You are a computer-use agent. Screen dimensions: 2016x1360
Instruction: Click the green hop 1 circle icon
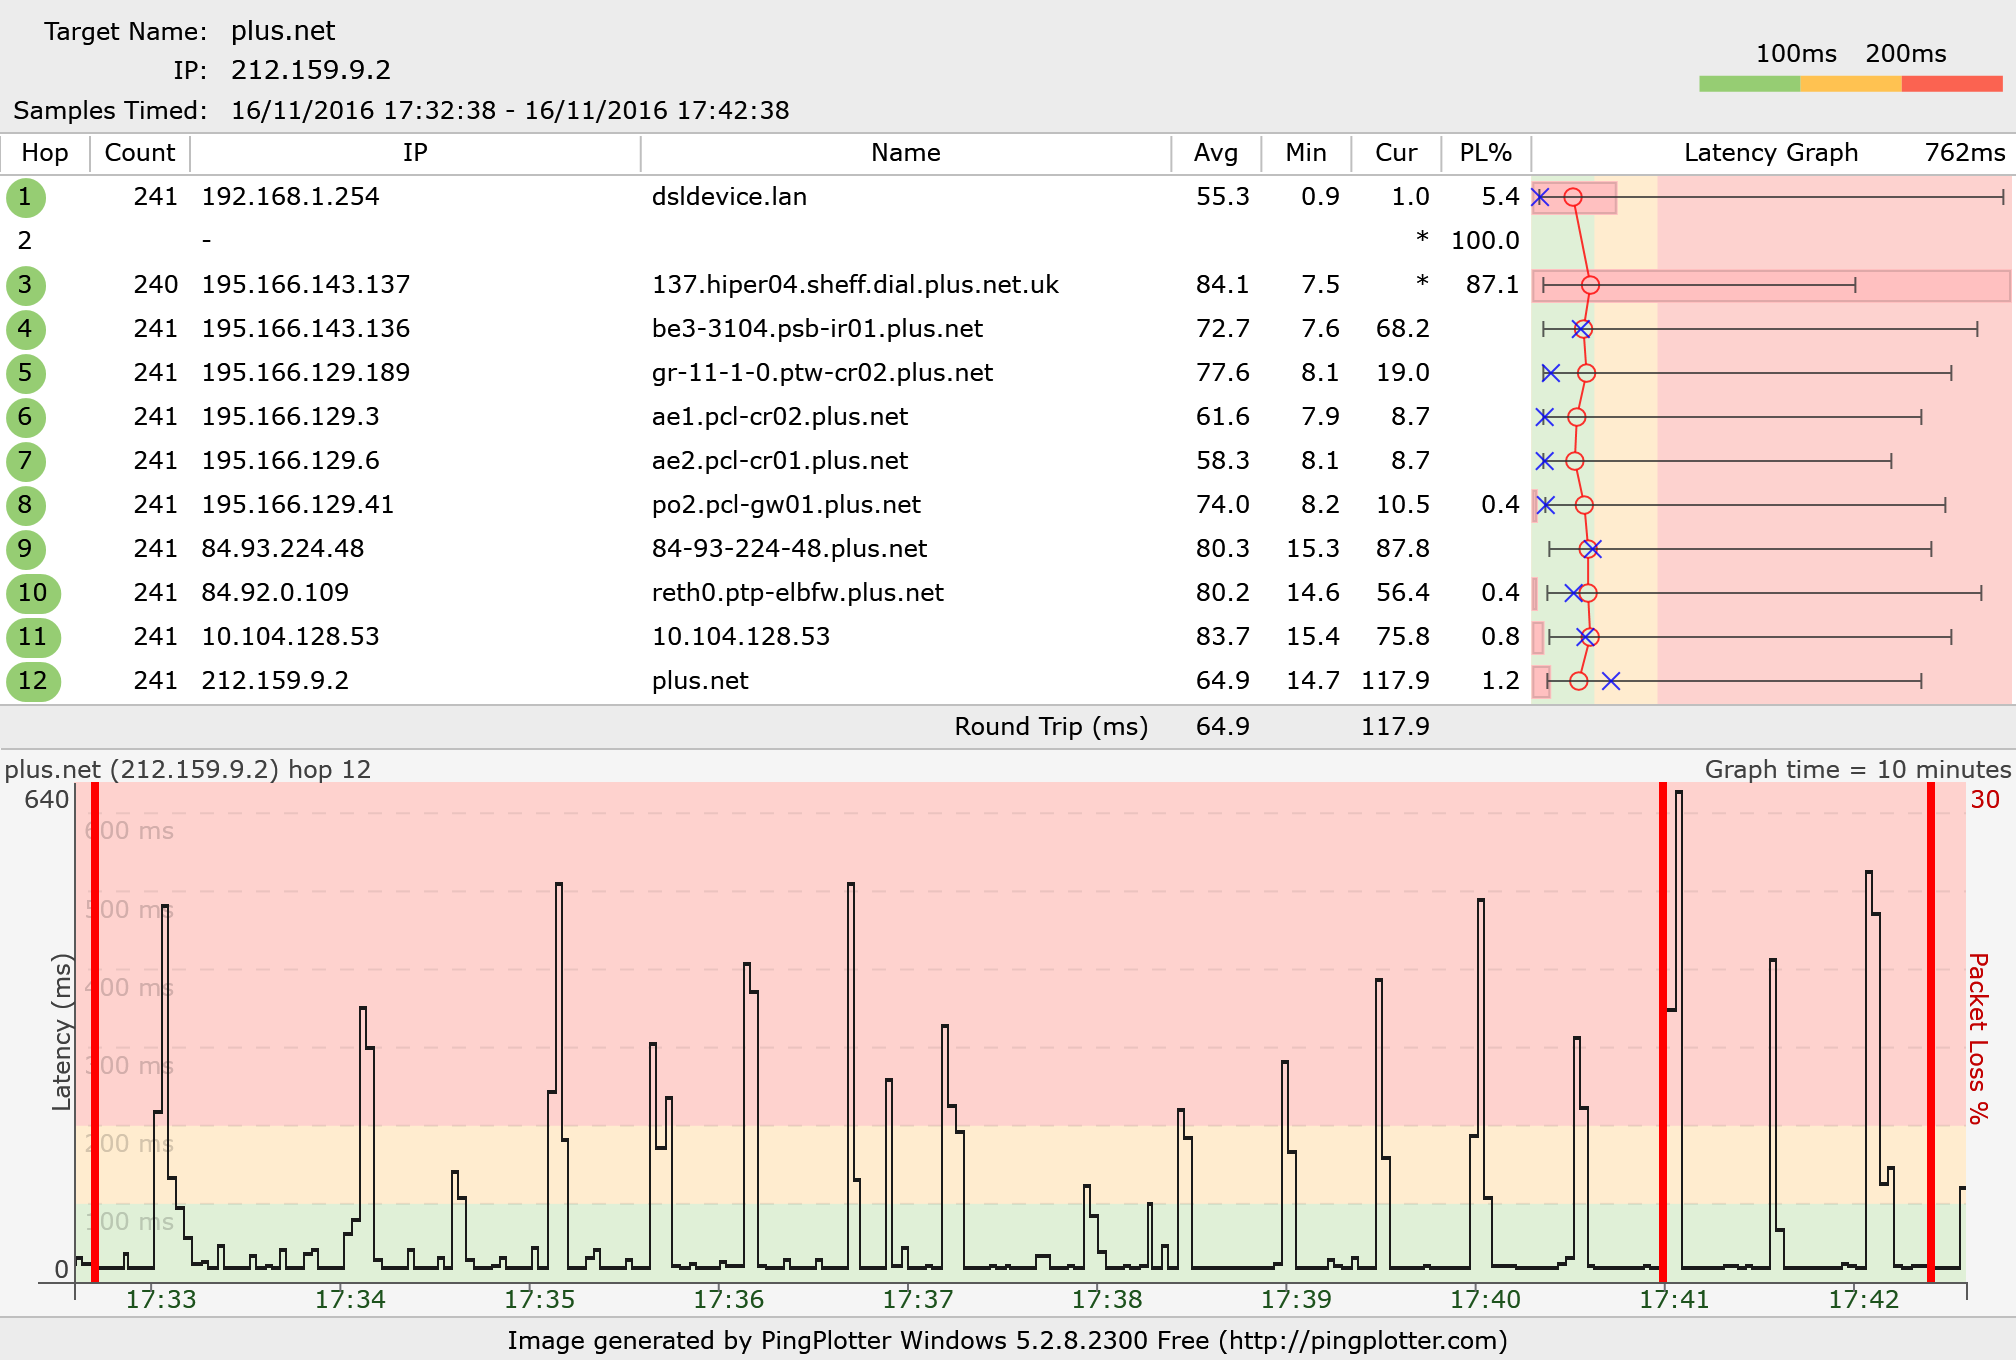(x=25, y=197)
